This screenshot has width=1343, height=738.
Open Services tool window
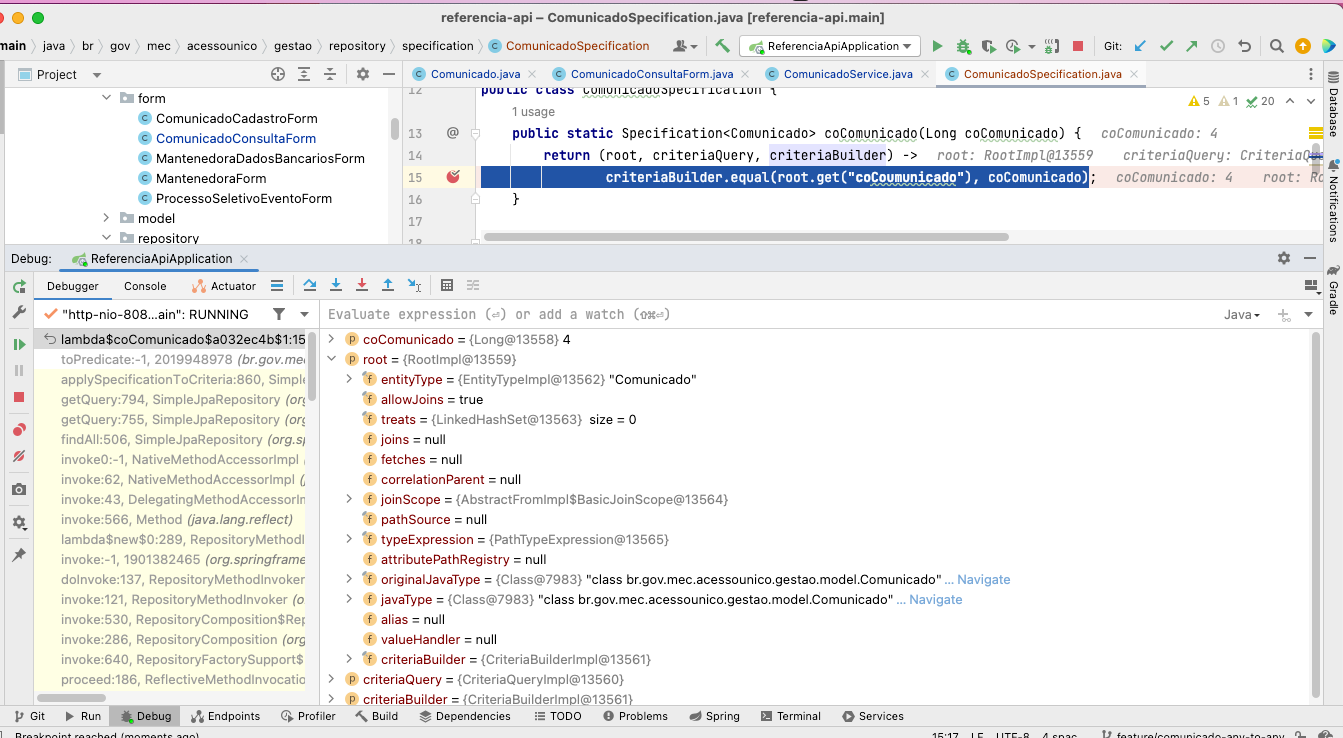(872, 716)
